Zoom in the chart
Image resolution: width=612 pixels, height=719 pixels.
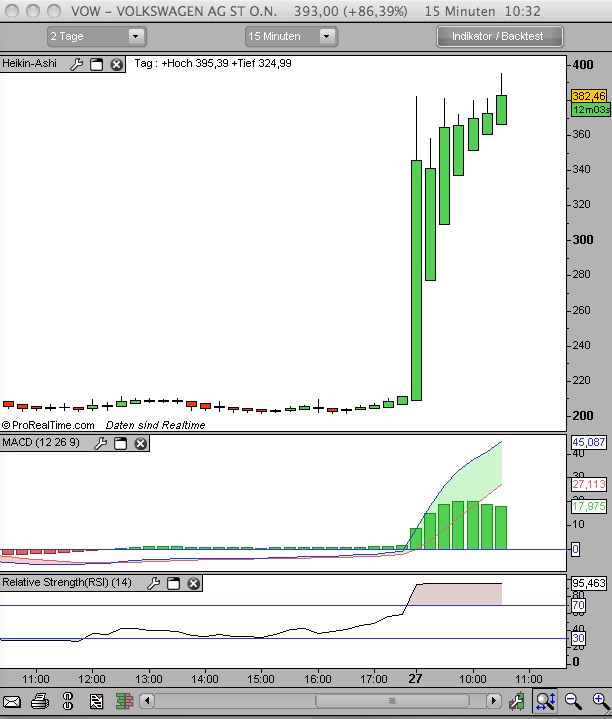click(x=601, y=701)
